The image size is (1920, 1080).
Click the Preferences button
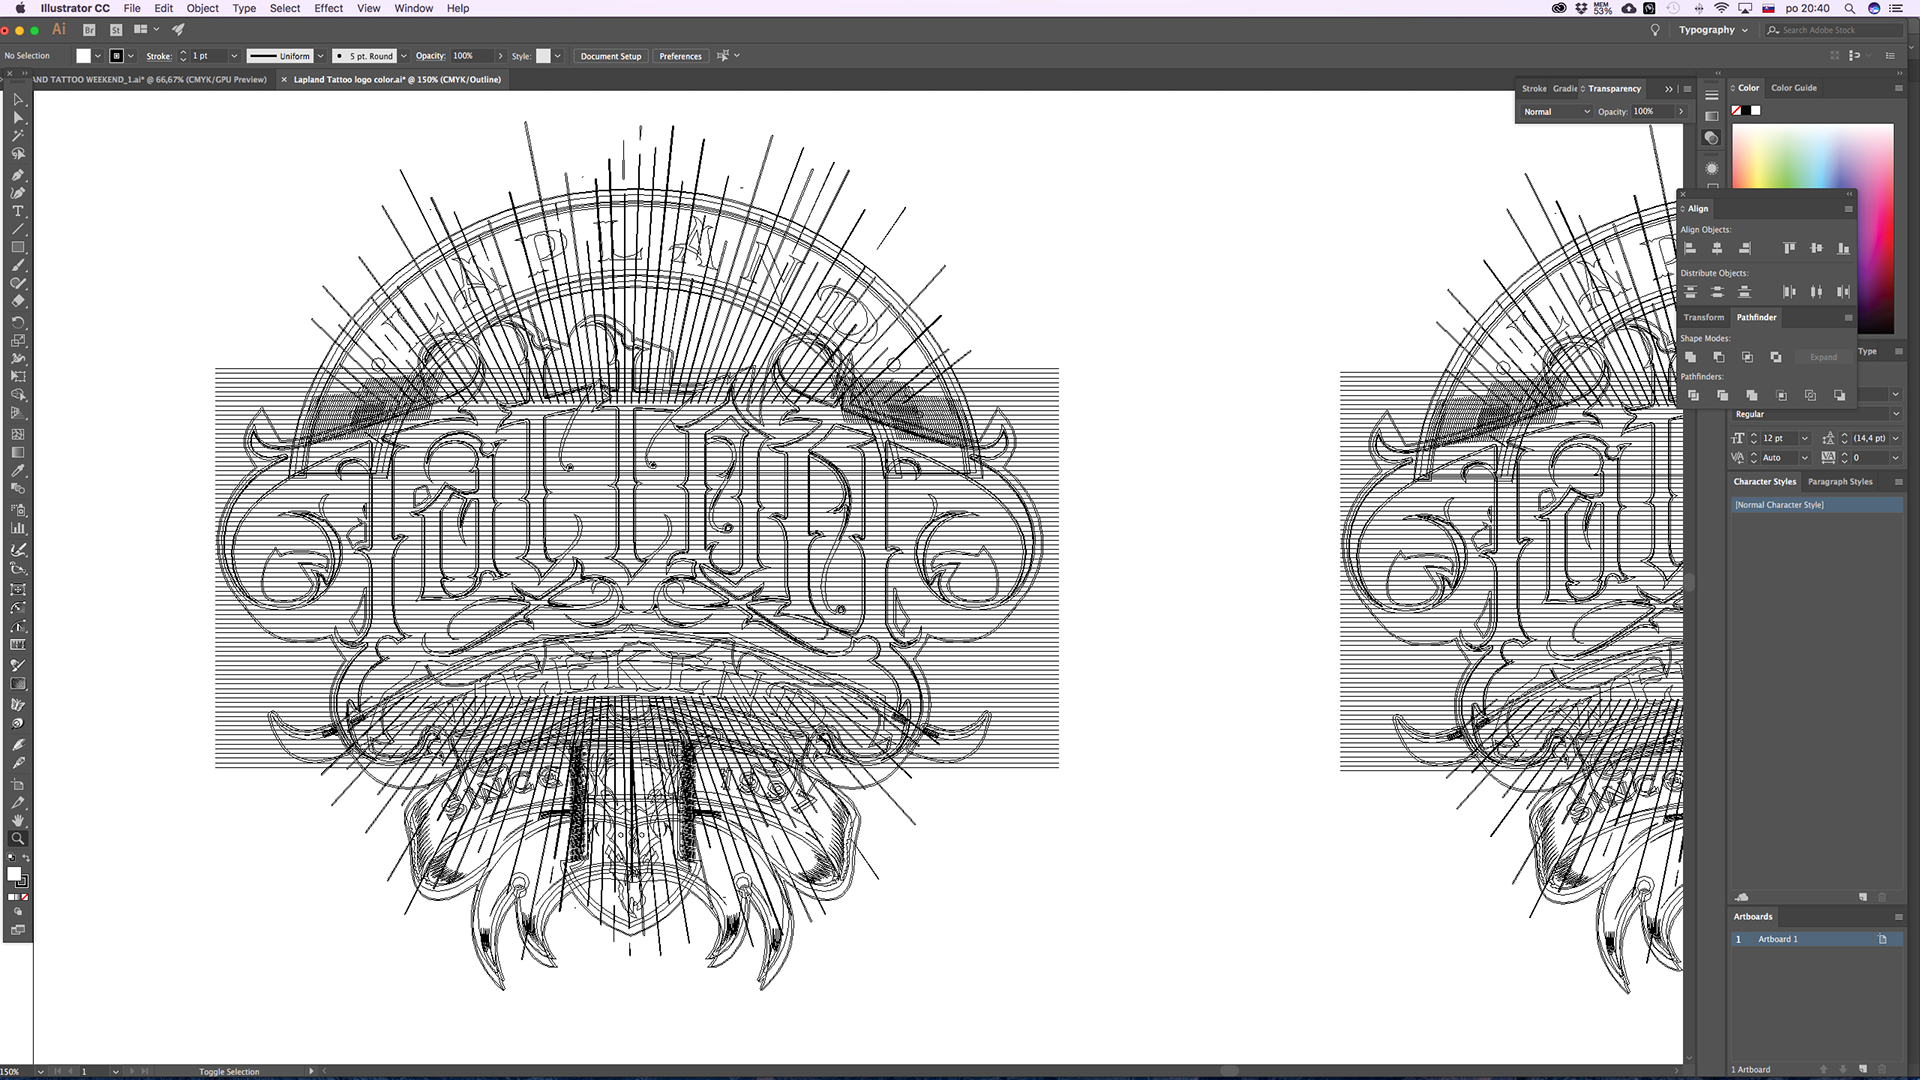(x=680, y=56)
